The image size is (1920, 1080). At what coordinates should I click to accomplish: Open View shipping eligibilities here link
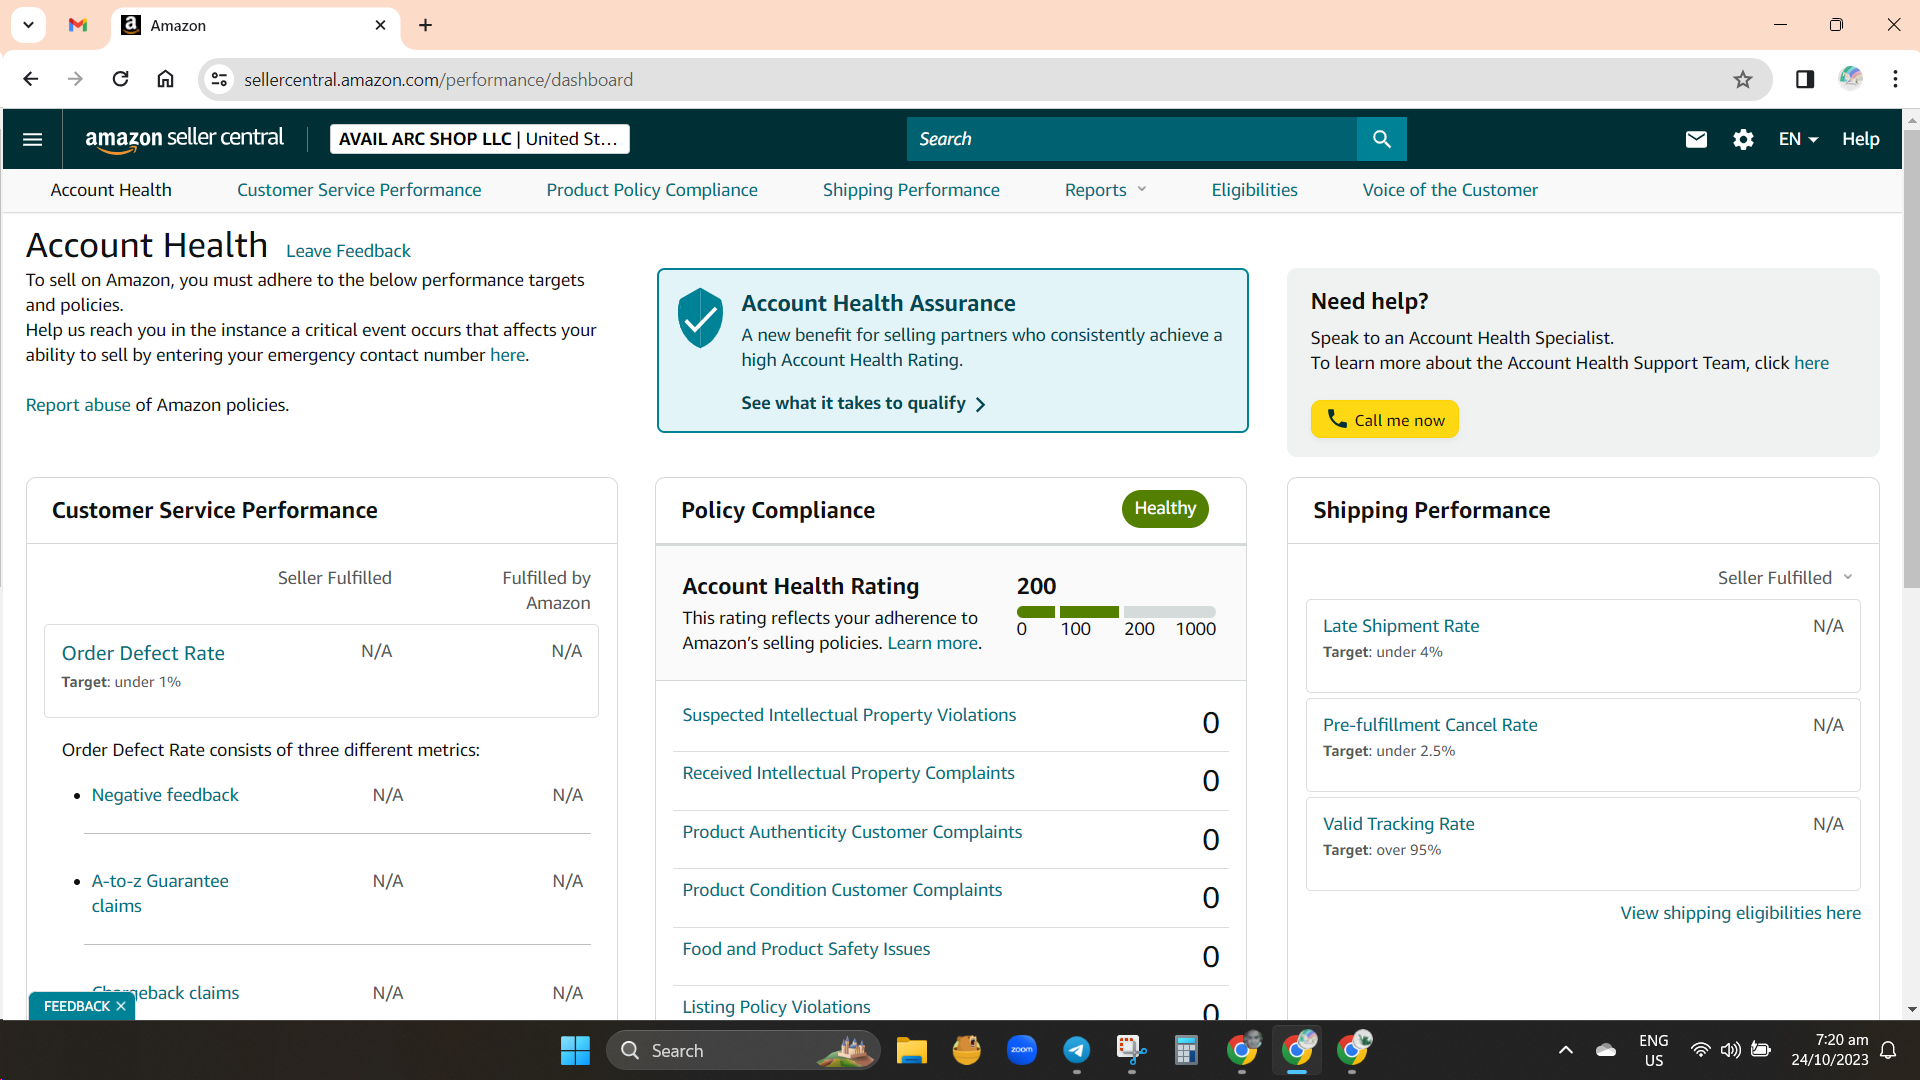point(1740,913)
